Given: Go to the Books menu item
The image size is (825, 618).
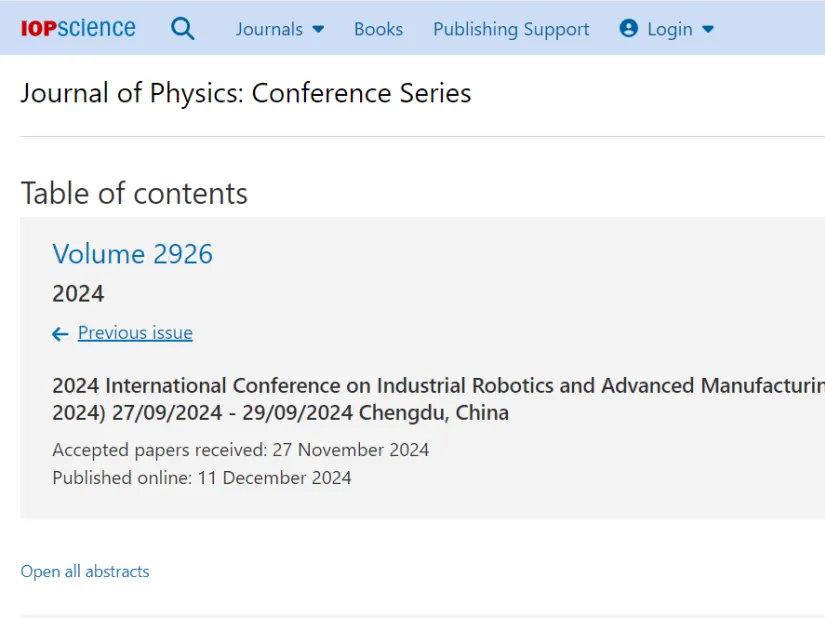Looking at the screenshot, I should click(x=378, y=29).
